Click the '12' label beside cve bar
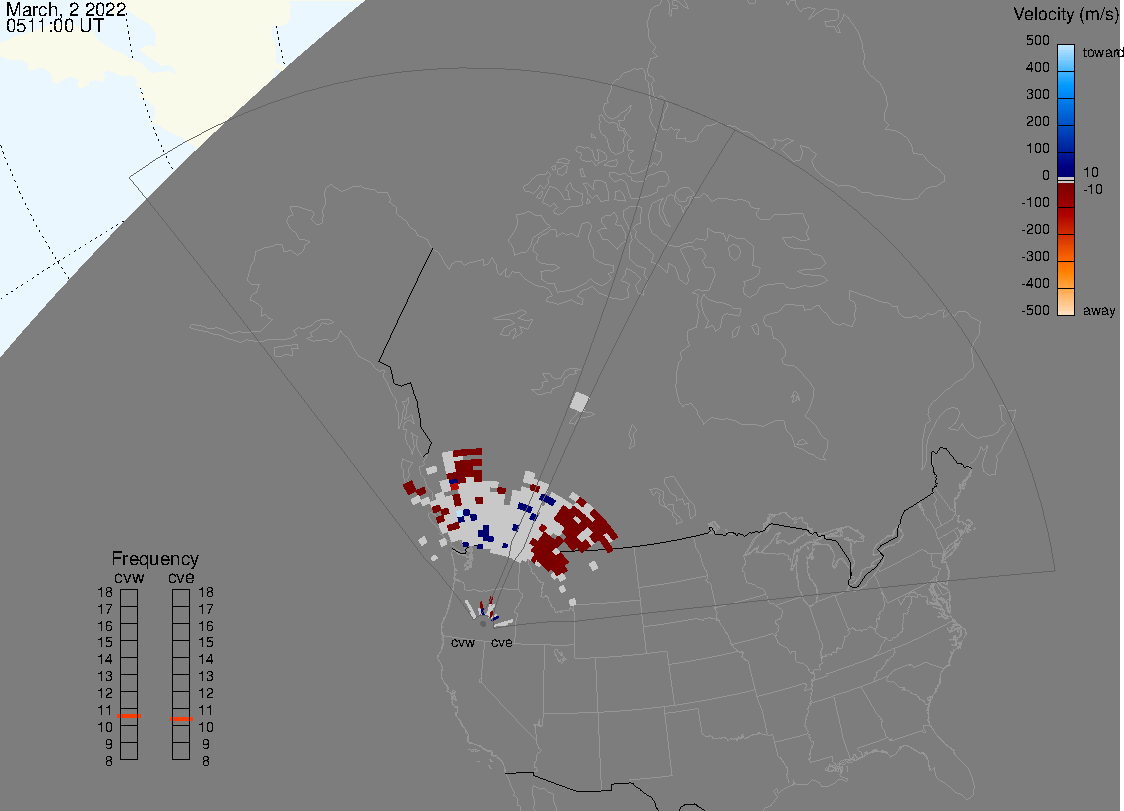This screenshot has width=1124, height=811. pos(206,693)
